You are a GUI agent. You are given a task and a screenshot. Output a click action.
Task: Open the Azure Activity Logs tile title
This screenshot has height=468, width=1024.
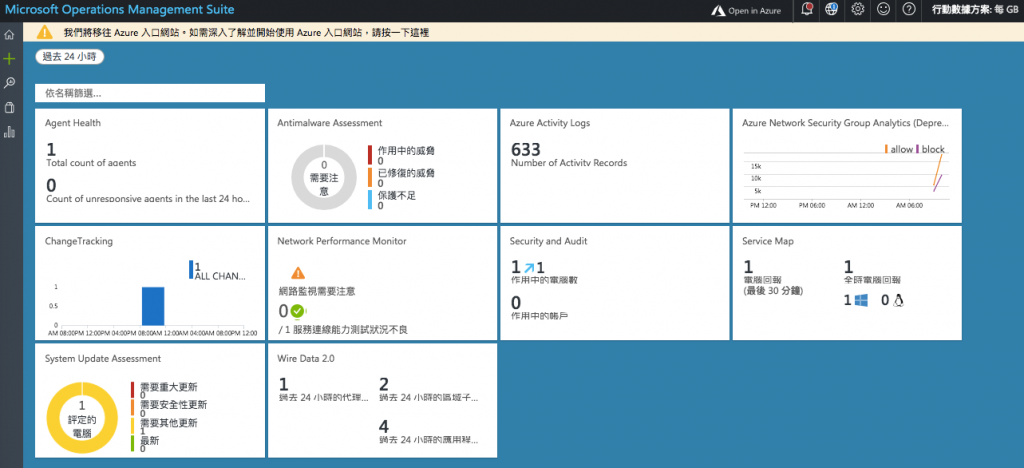point(550,123)
